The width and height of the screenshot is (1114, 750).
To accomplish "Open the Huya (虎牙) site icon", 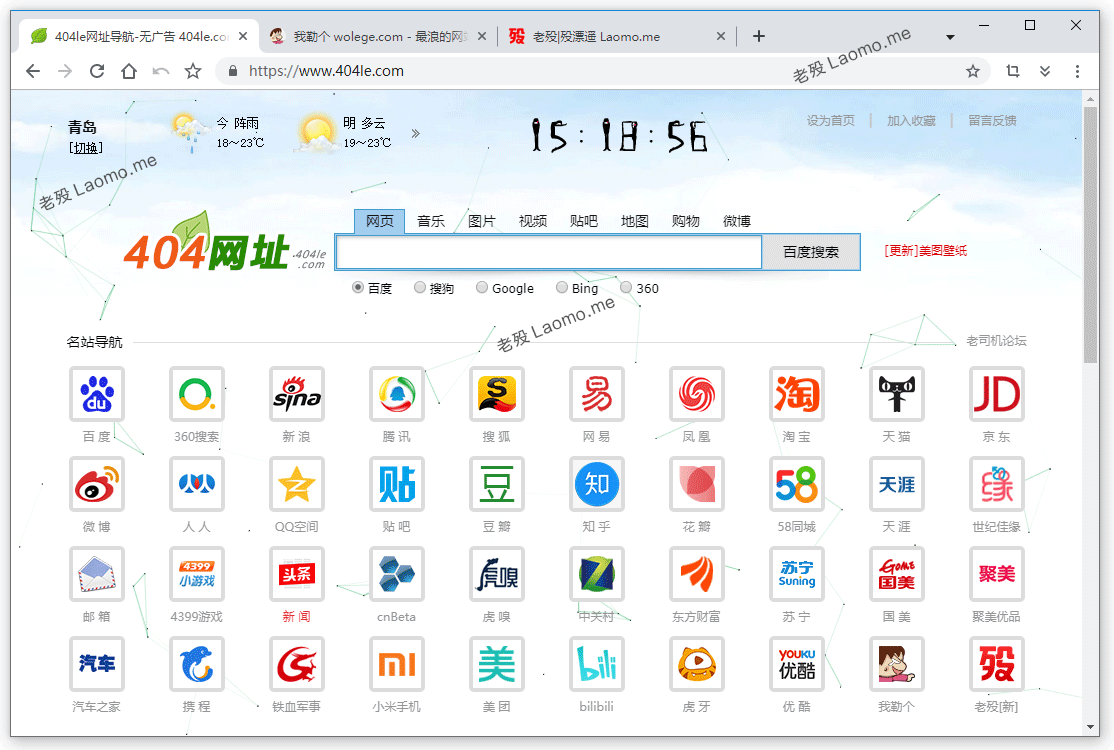I will click(697, 665).
